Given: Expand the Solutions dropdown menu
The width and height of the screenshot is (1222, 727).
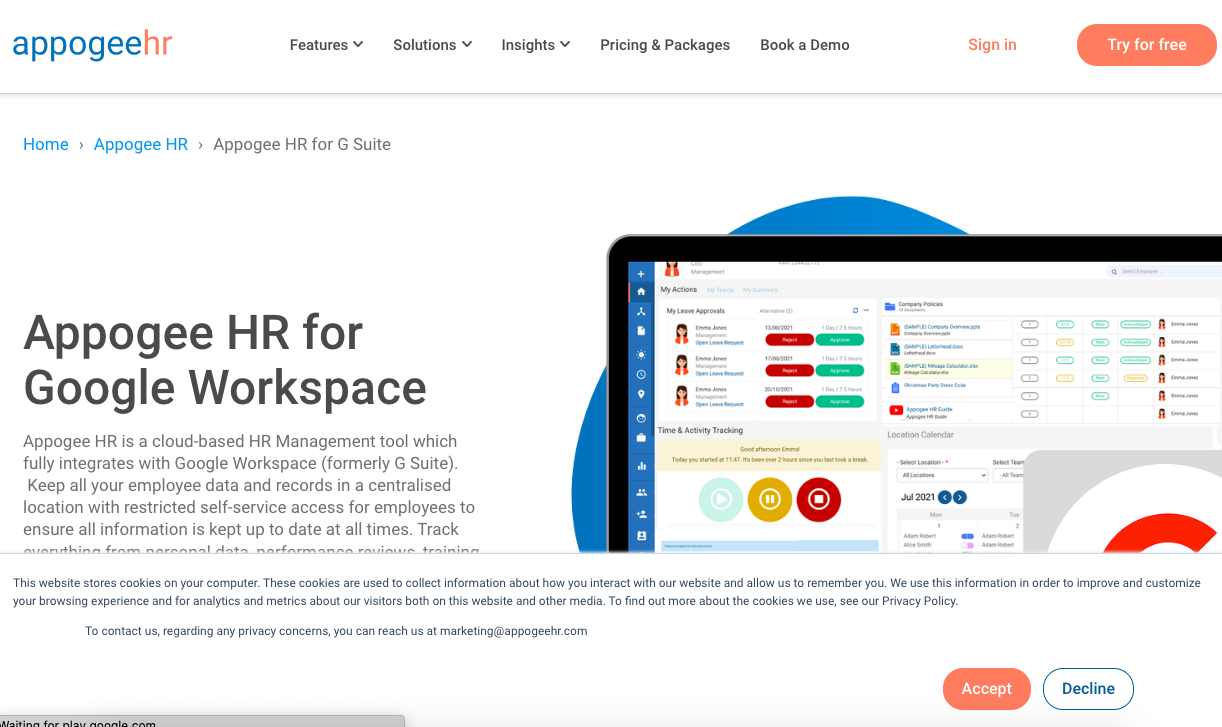Looking at the screenshot, I should tap(432, 45).
